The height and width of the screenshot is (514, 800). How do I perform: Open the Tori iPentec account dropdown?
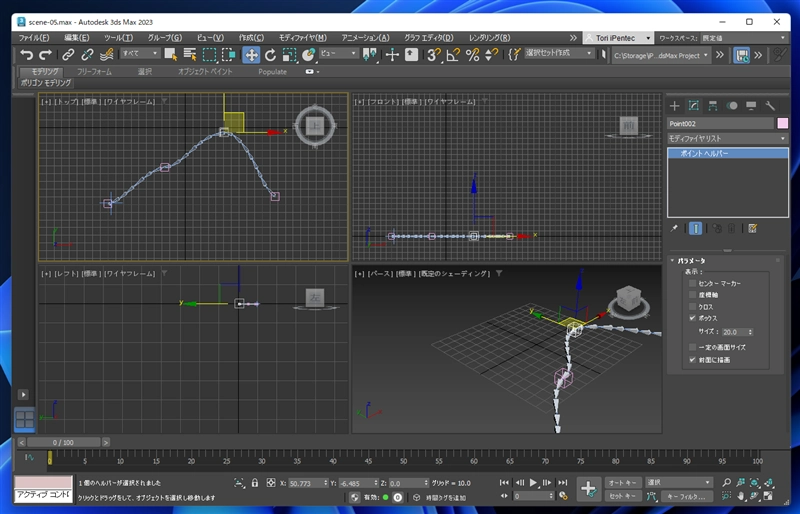(618, 38)
